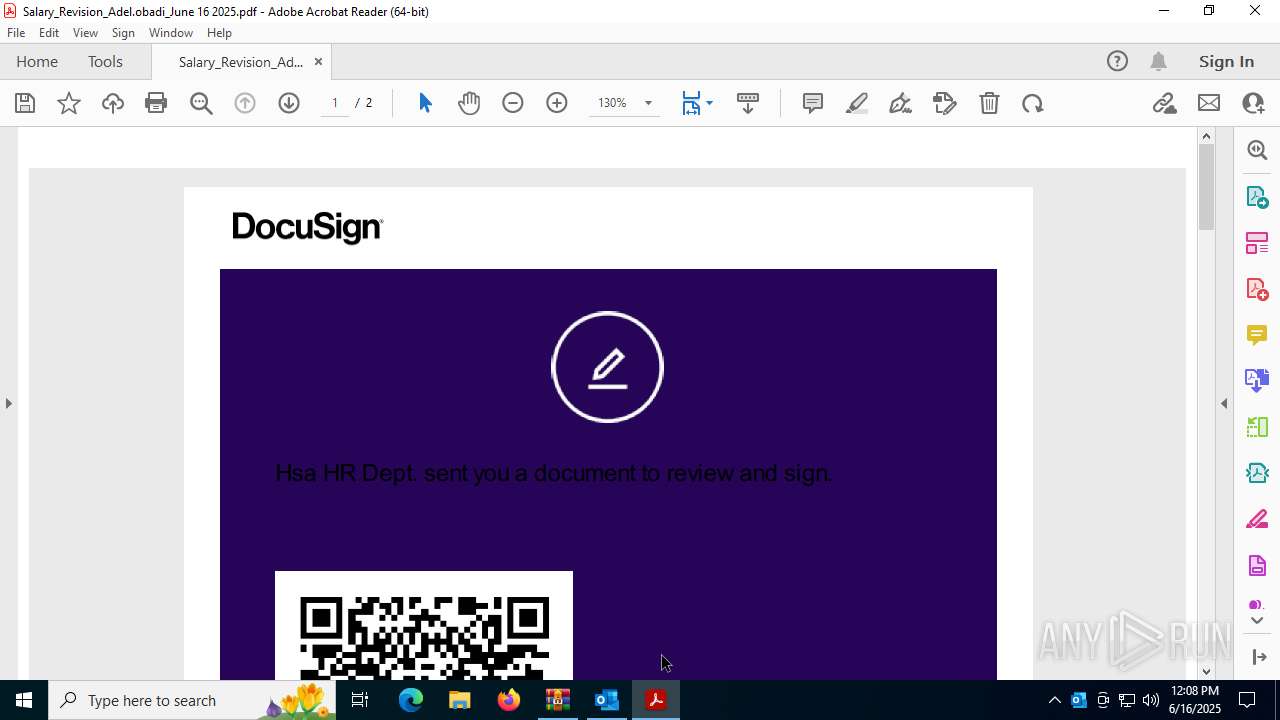
Task: Rotate the page with the rotate icon
Action: 1033,103
